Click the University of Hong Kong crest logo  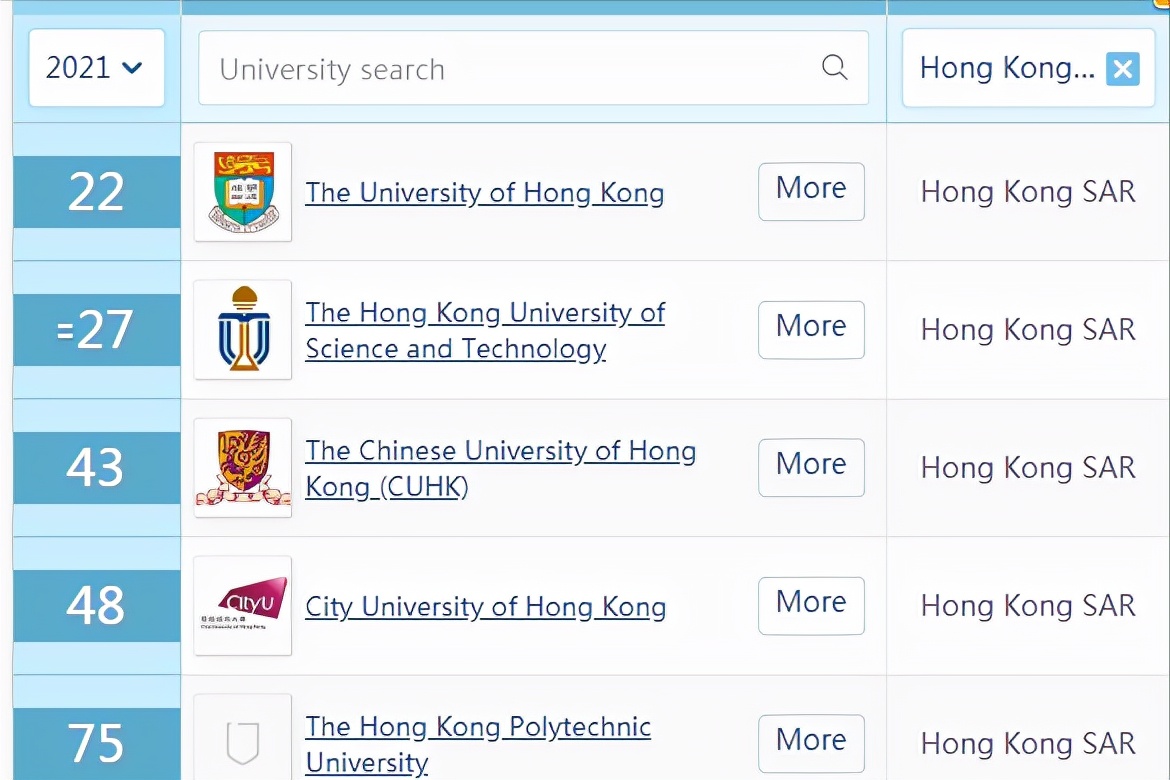[243, 192]
